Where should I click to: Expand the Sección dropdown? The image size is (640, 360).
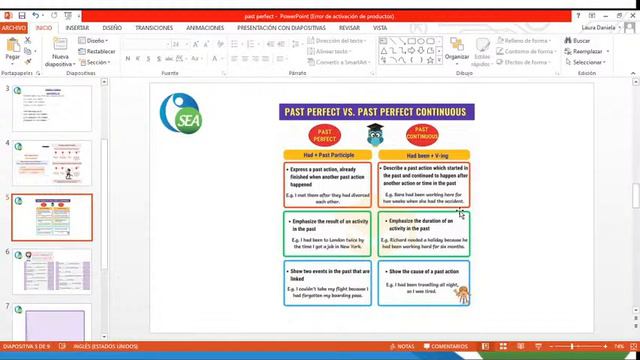tap(96, 62)
